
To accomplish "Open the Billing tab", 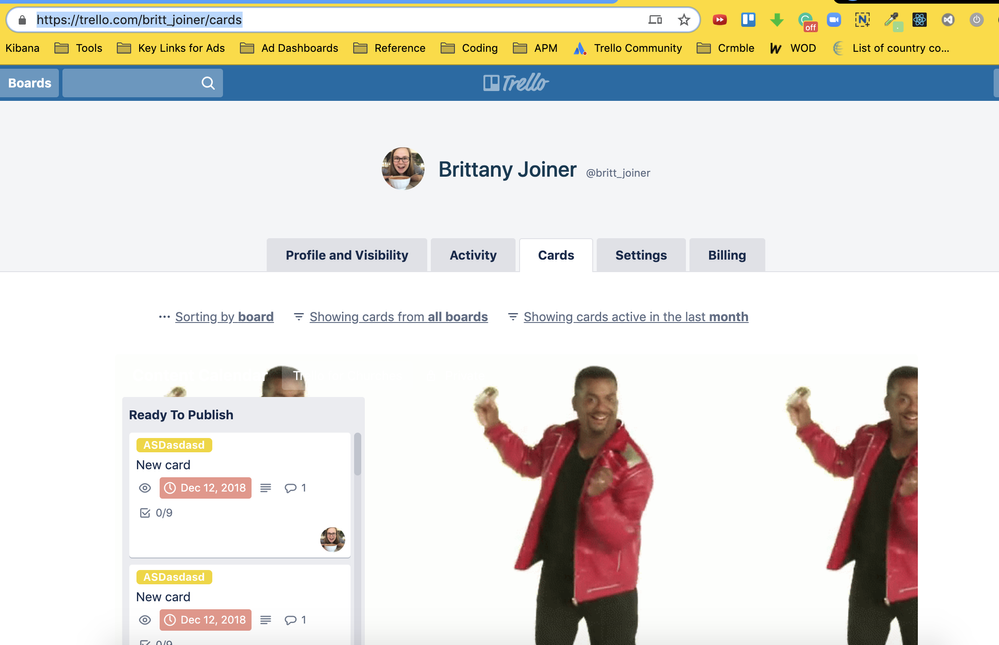I will (x=727, y=255).
